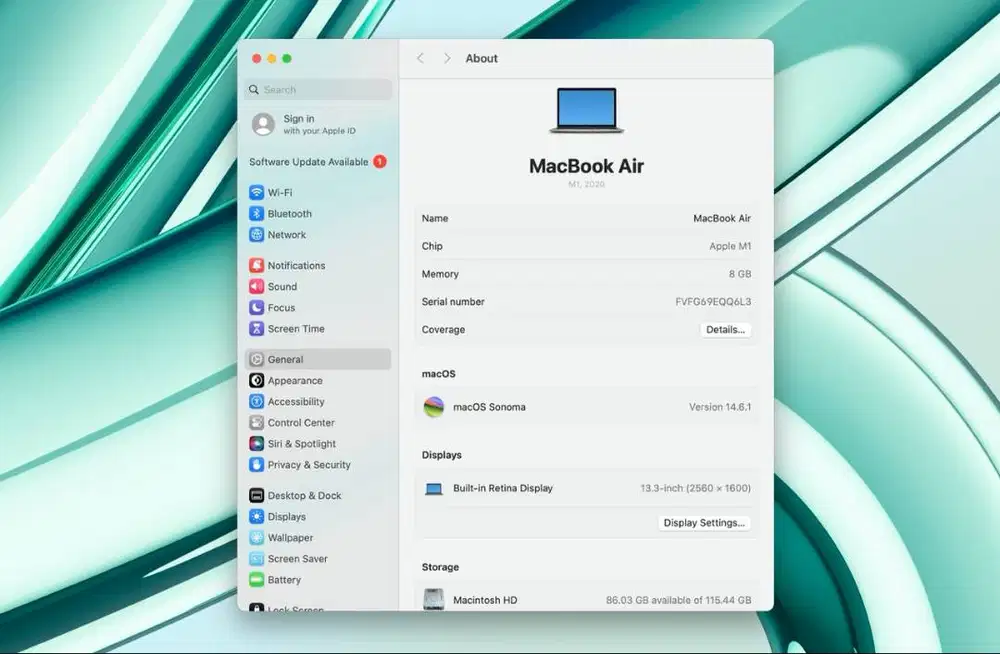The image size is (1000, 654).
Task: Click the MacBook Air laptop image
Action: [x=587, y=110]
